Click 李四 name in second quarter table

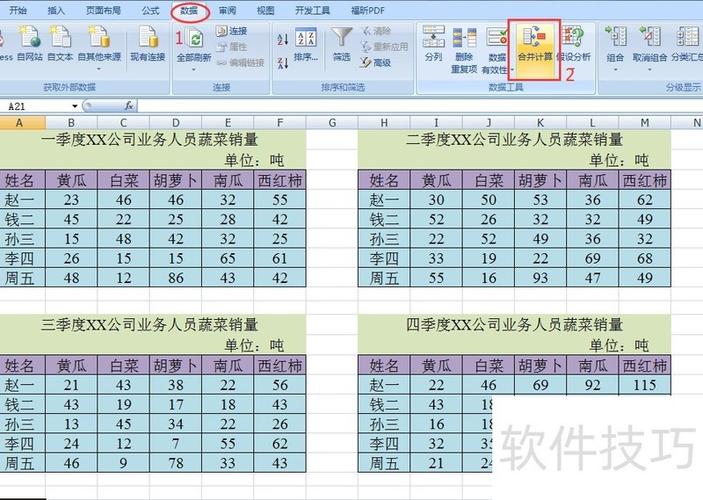(x=384, y=258)
